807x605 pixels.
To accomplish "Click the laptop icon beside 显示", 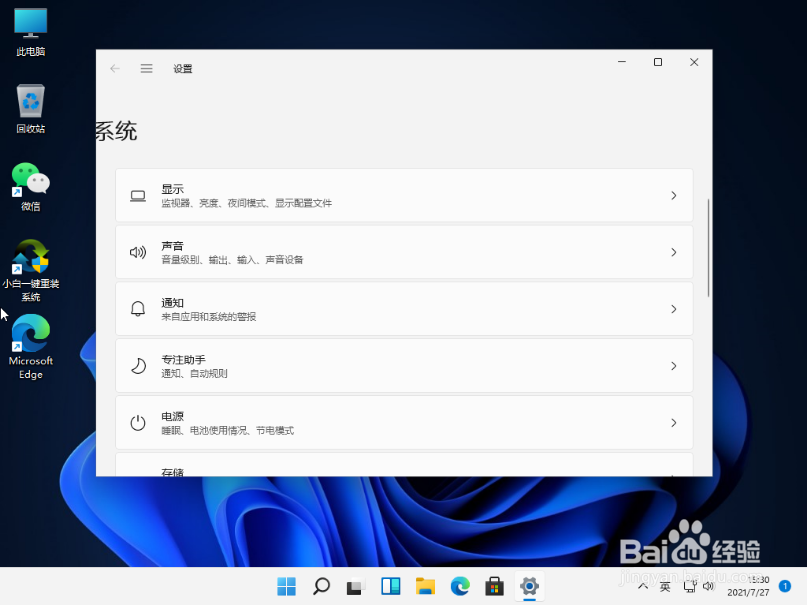I will [x=138, y=196].
